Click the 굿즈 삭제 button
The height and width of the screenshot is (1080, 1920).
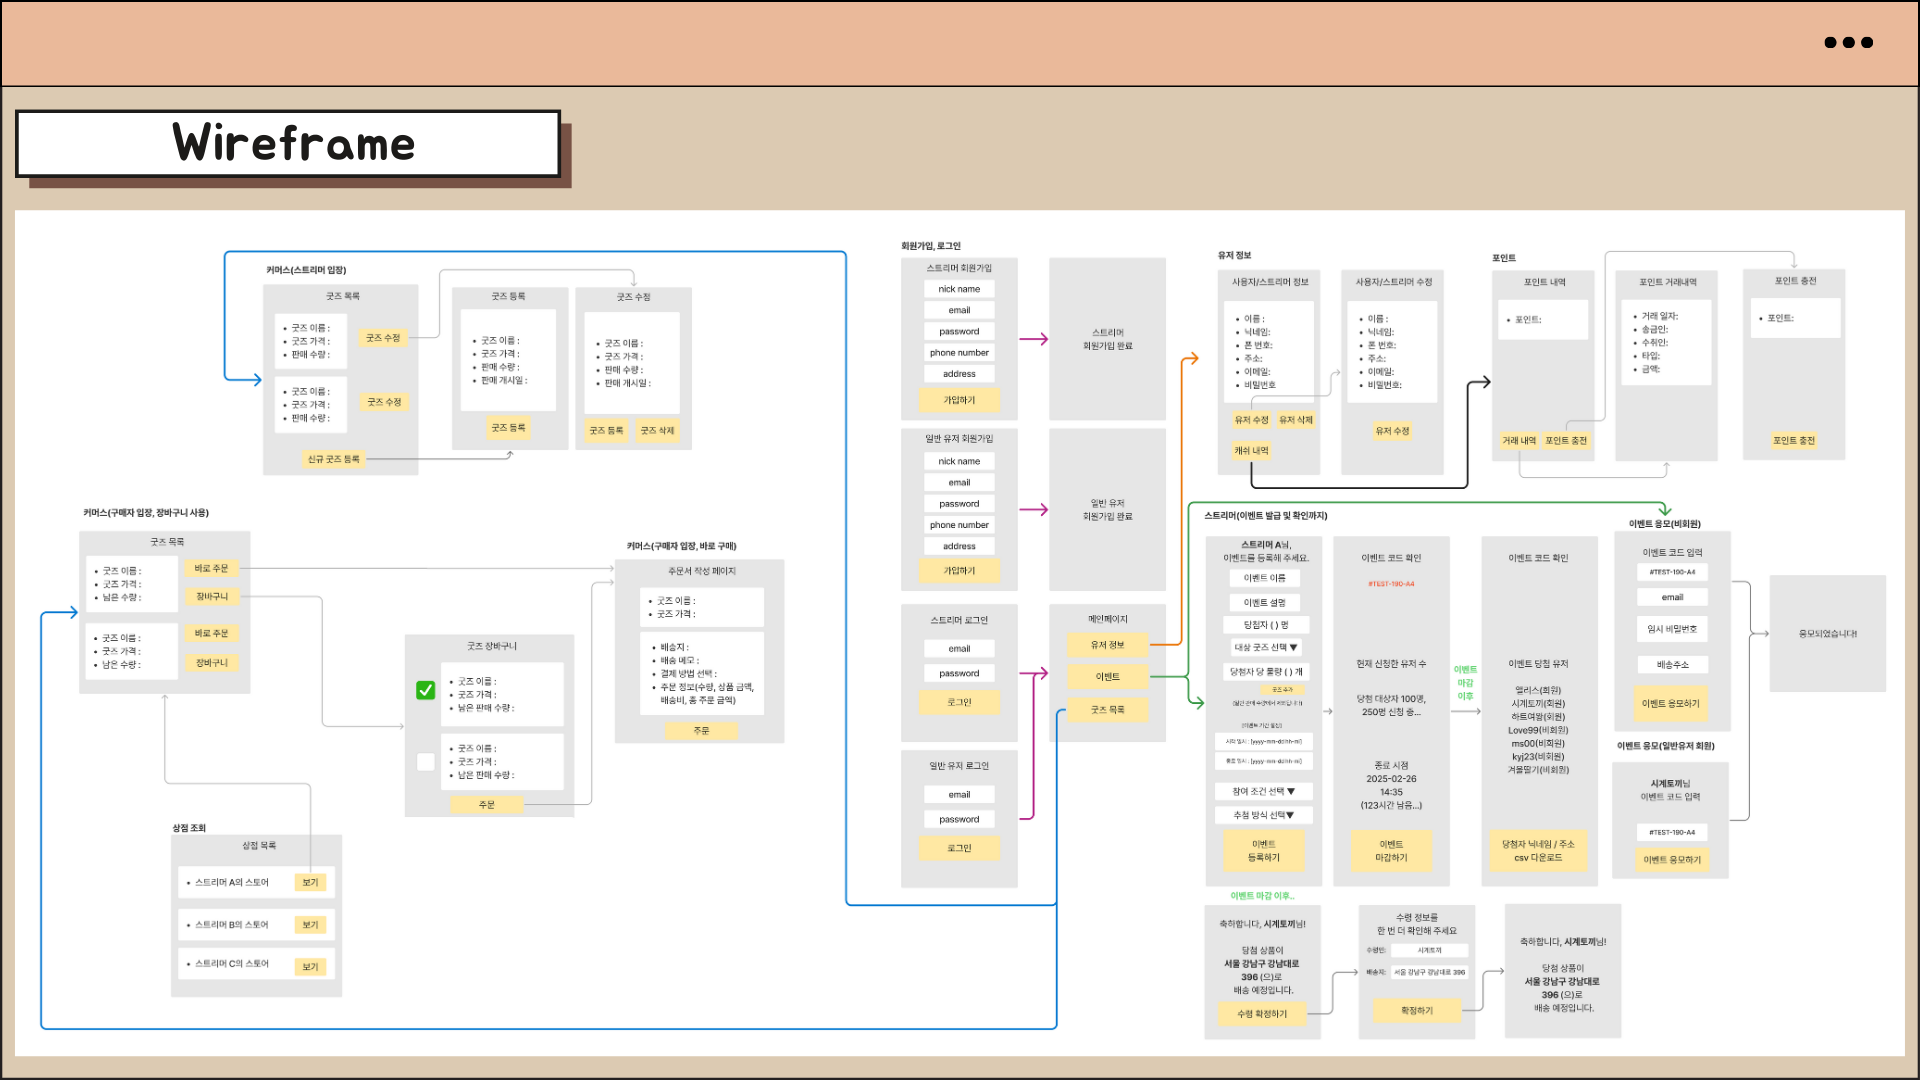click(x=657, y=431)
